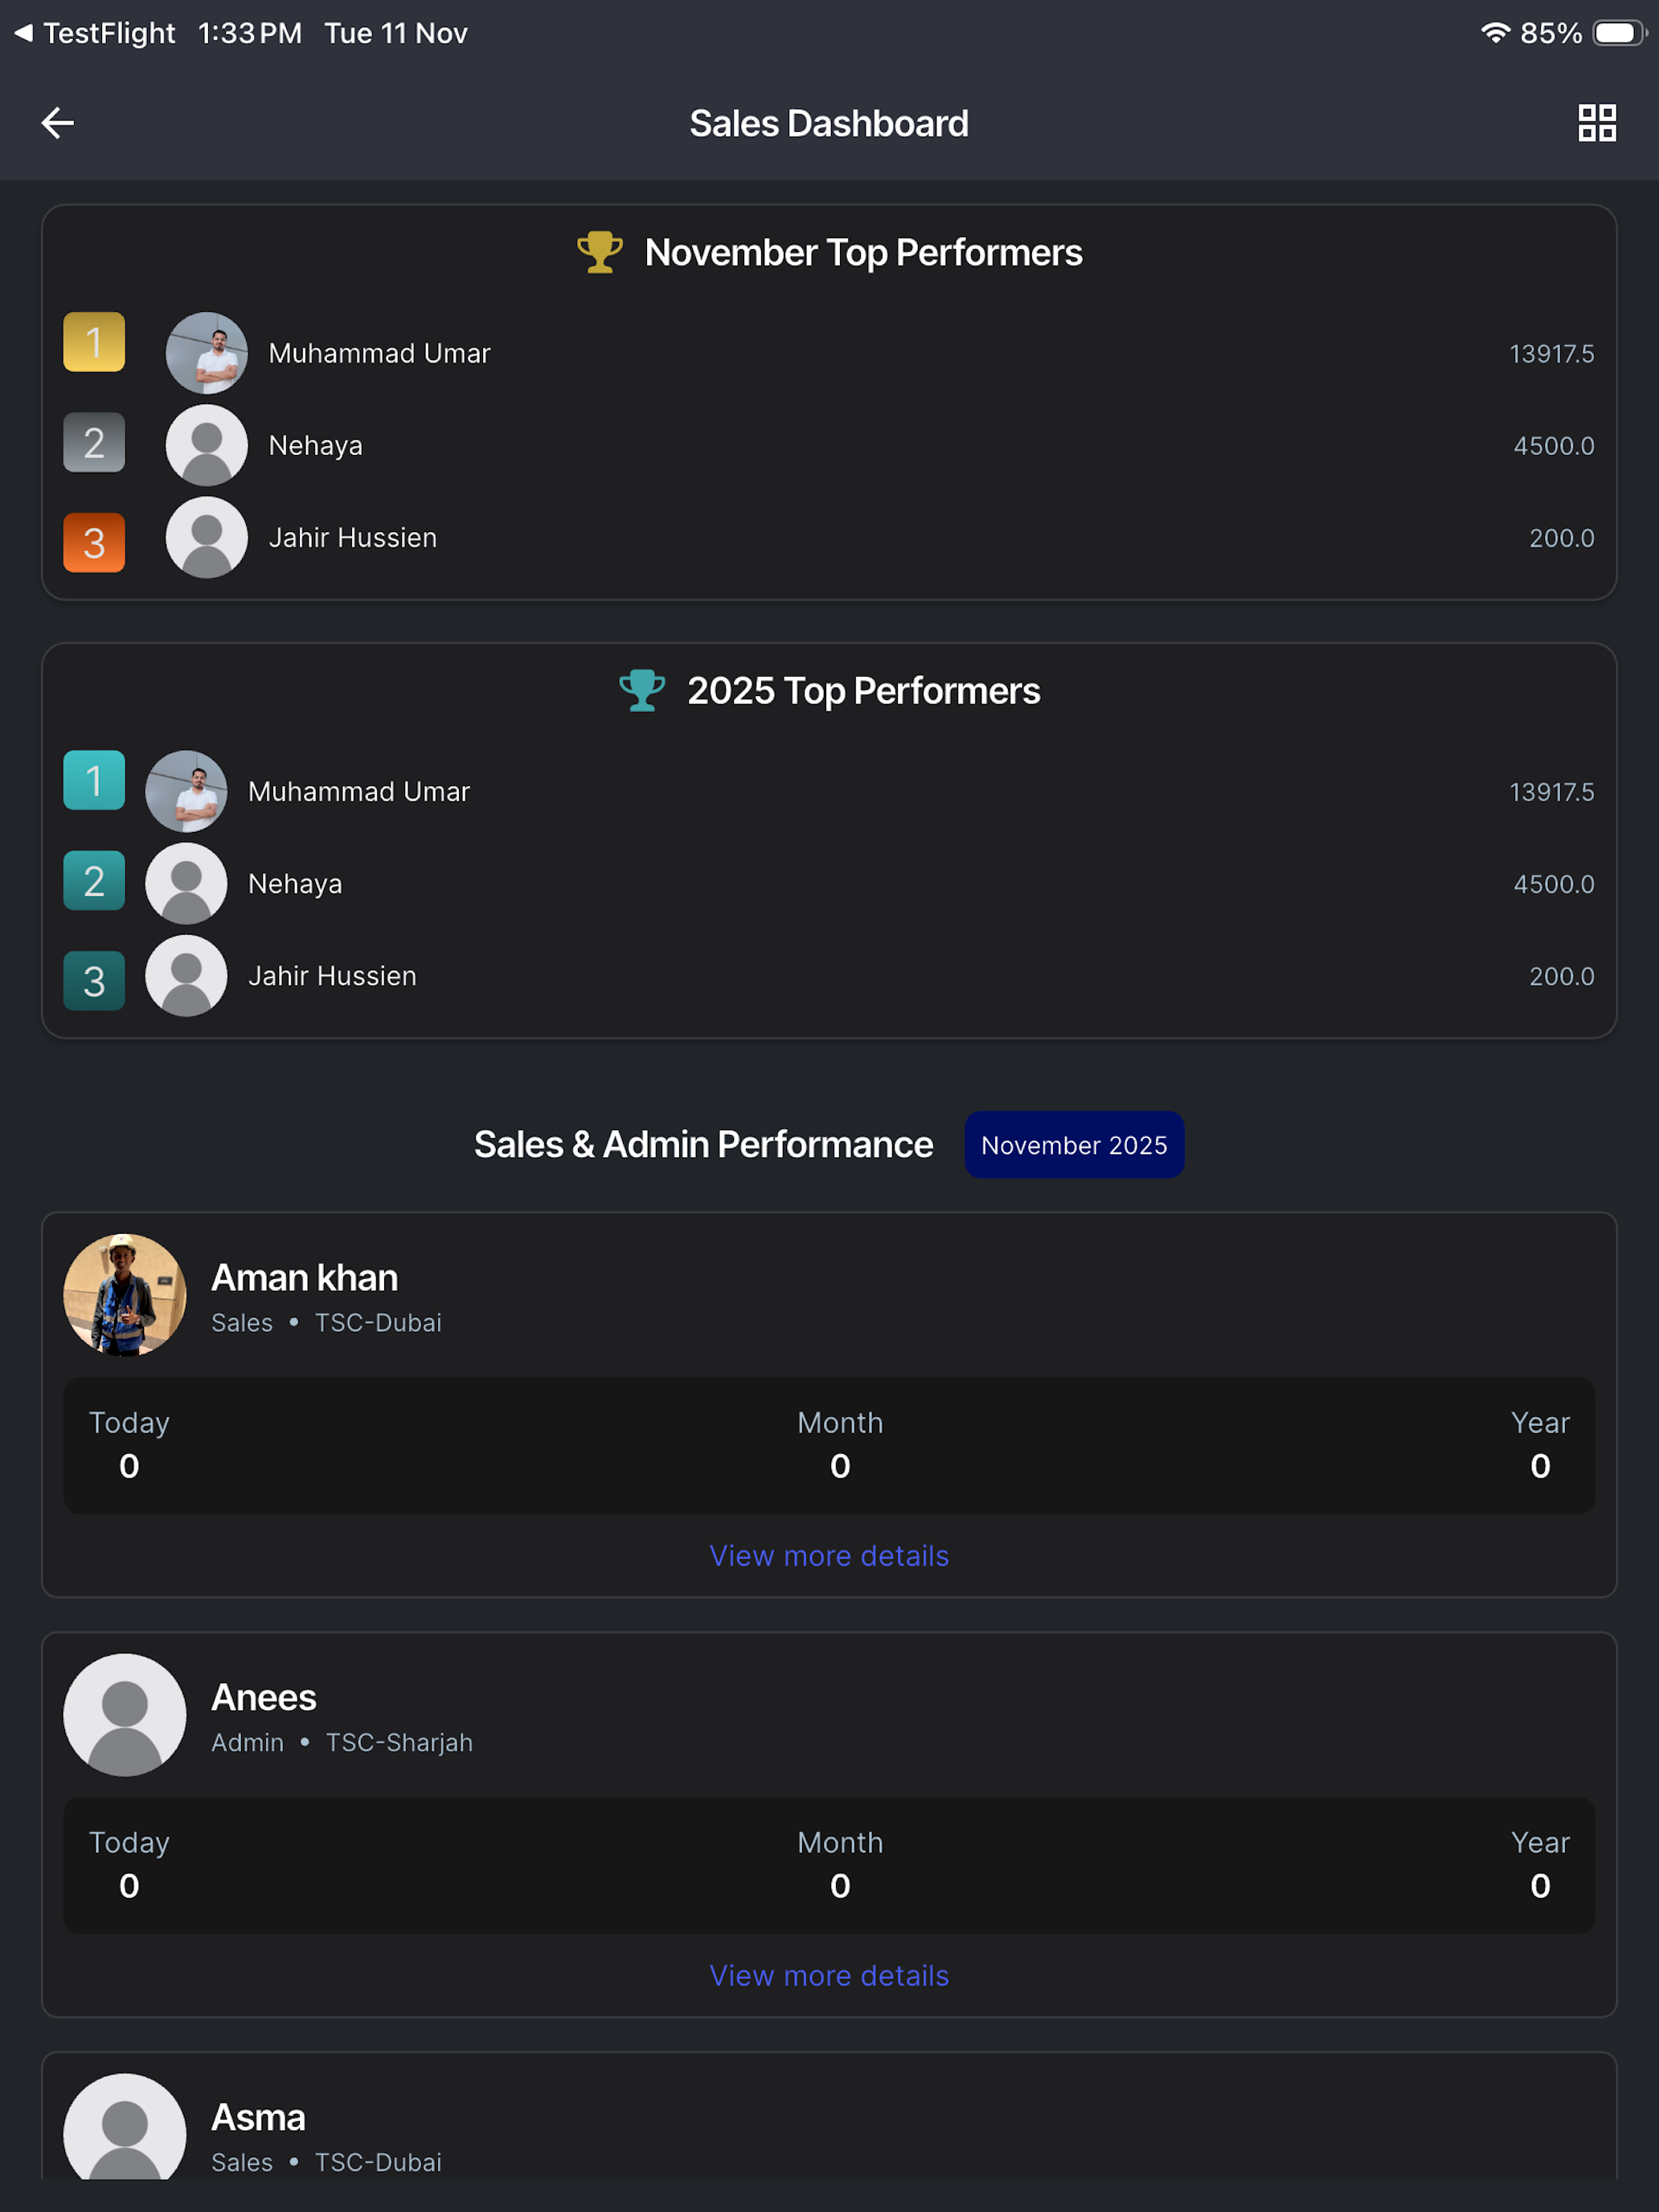Select the gold rank 1 badge
This screenshot has height=2212, width=1659.
(x=94, y=342)
